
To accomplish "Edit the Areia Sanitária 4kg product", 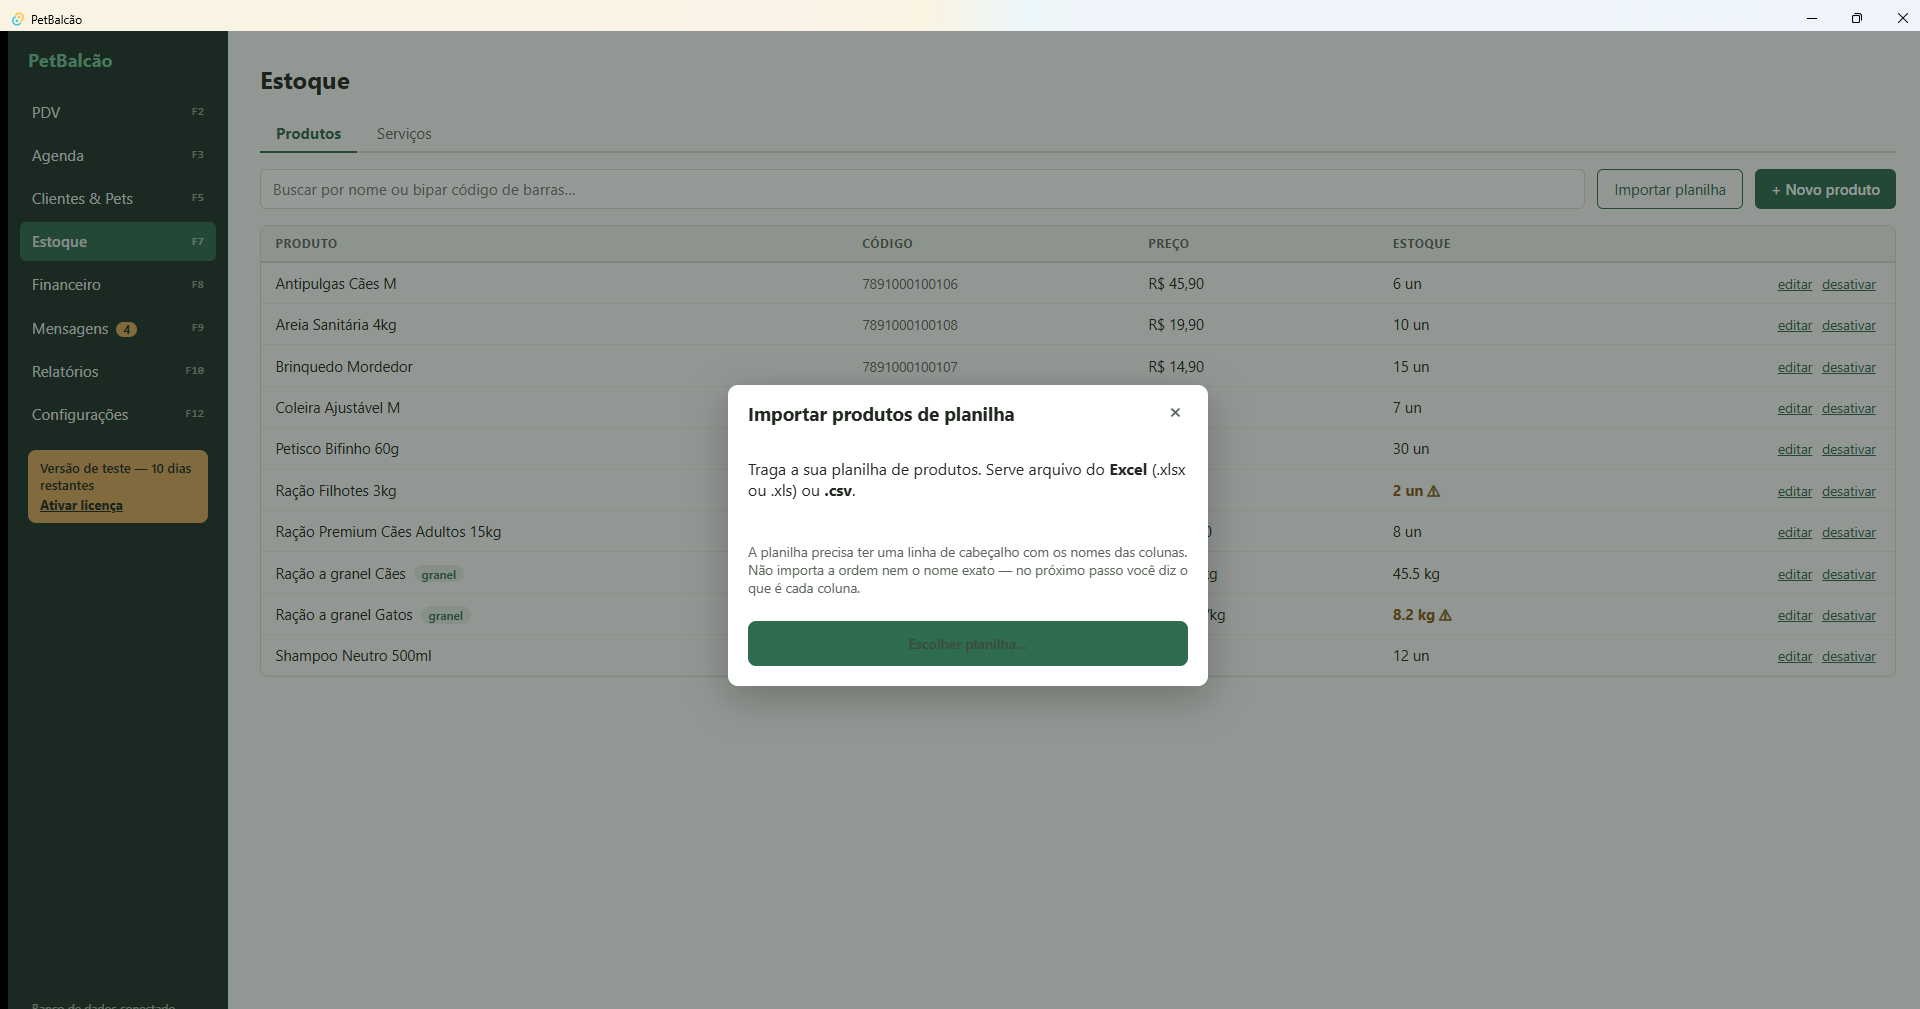I will 1795,326.
